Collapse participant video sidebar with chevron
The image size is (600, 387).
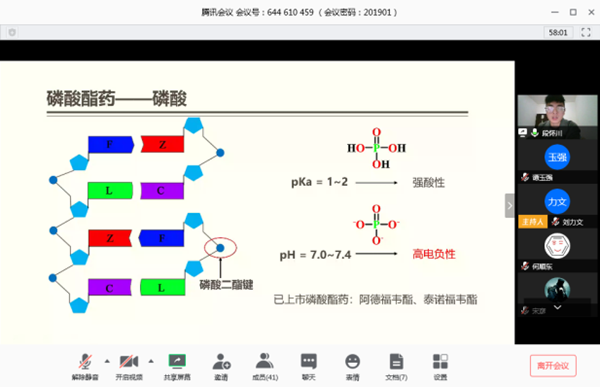pos(509,206)
